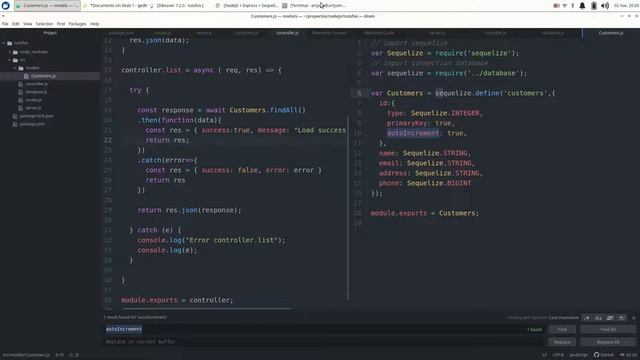Open the Help menu

point(94,24)
